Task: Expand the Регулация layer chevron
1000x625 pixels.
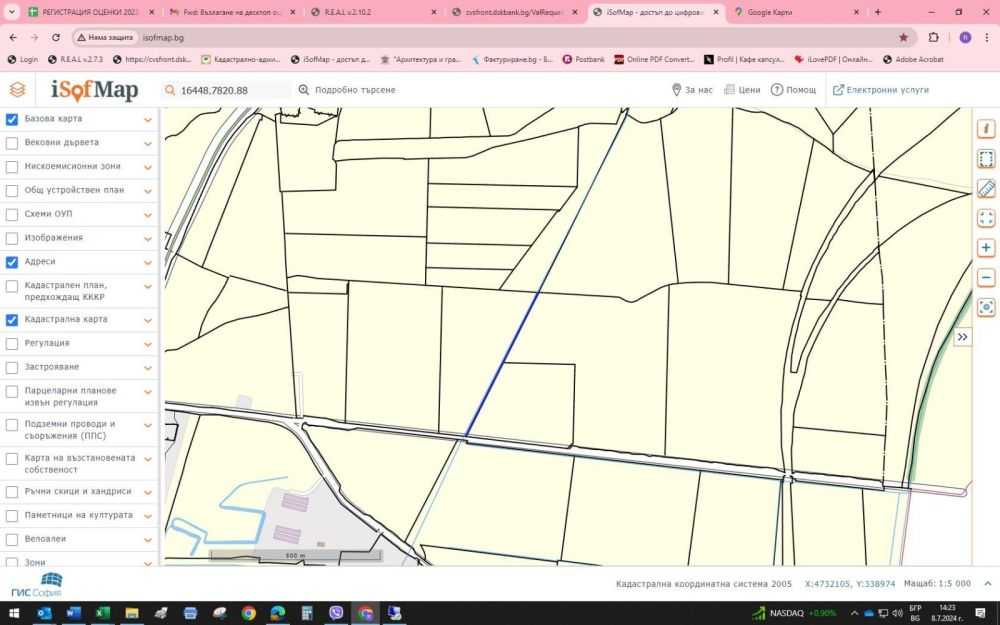Action: [x=148, y=344]
